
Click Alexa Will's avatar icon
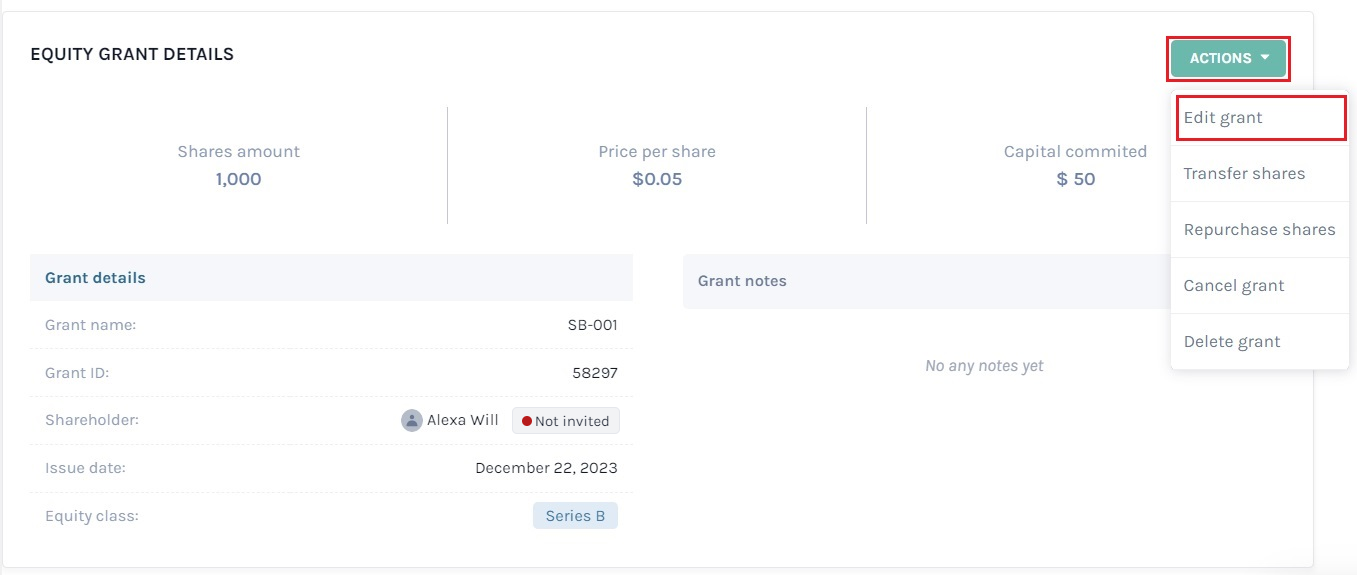pyautogui.click(x=411, y=421)
